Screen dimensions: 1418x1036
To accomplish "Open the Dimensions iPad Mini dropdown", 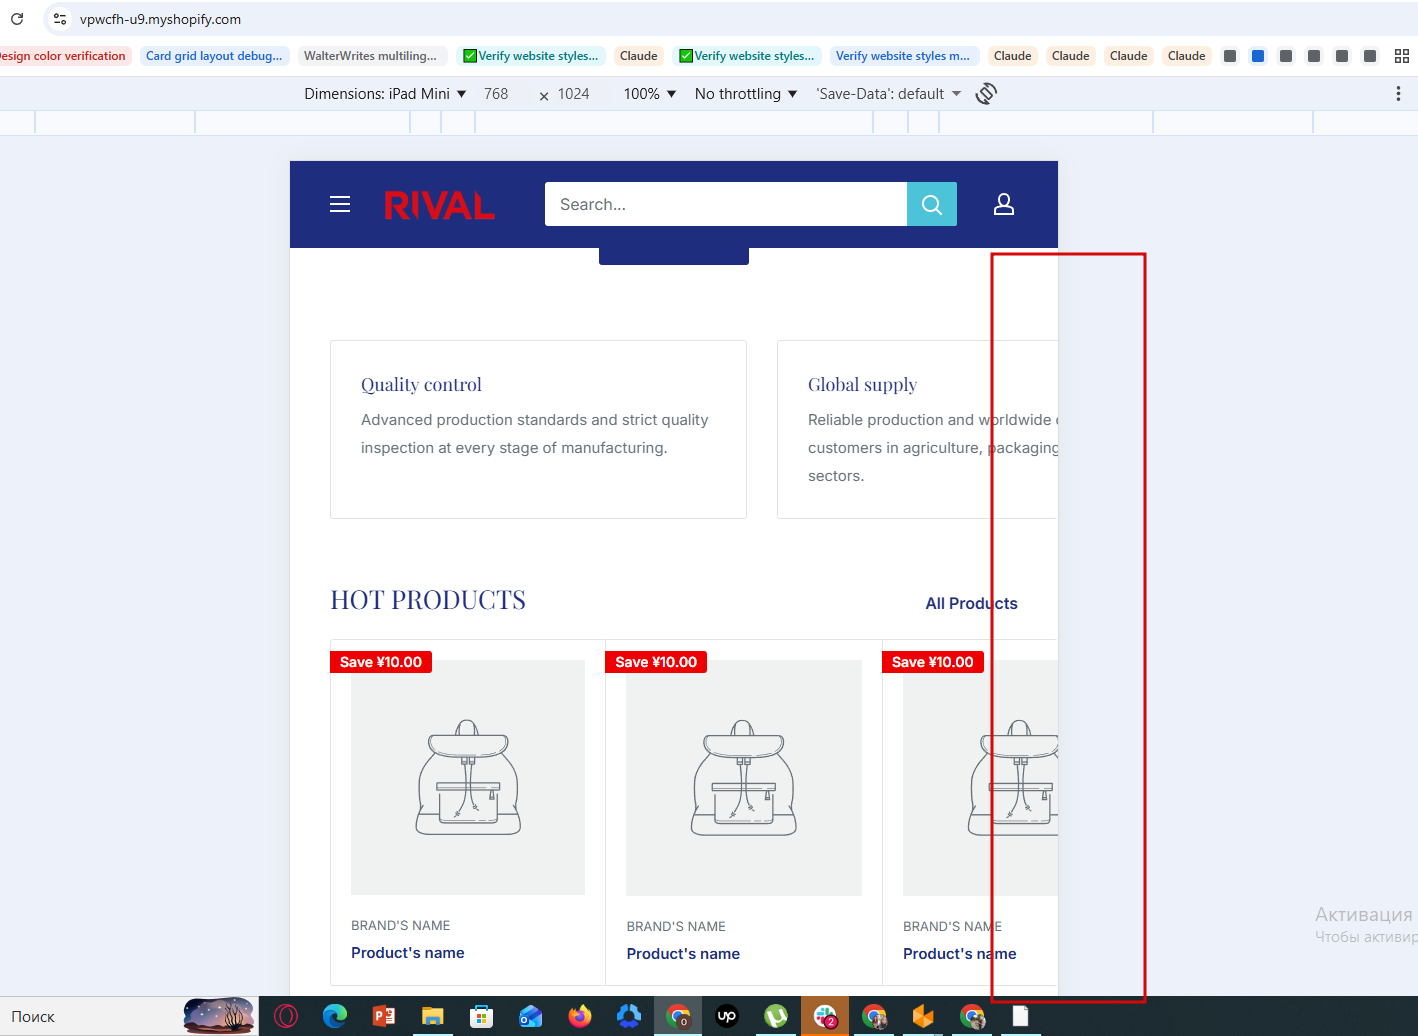I will click(x=385, y=93).
